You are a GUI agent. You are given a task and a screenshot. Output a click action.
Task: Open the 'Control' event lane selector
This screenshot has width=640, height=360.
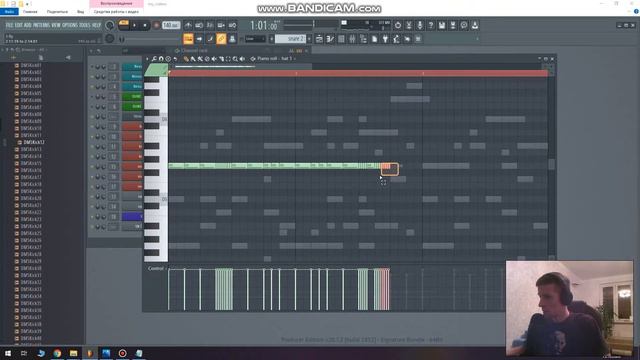click(156, 269)
